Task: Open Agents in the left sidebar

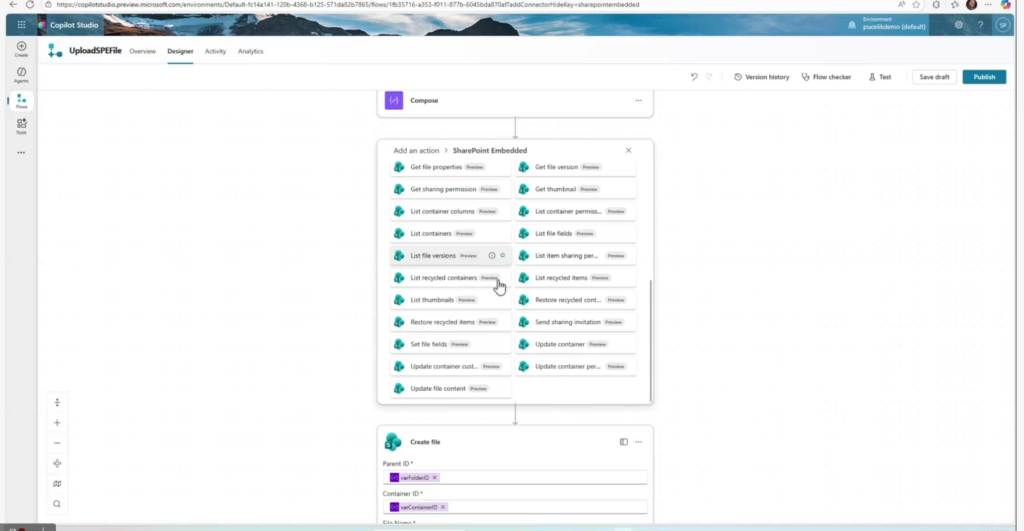Action: point(21,74)
